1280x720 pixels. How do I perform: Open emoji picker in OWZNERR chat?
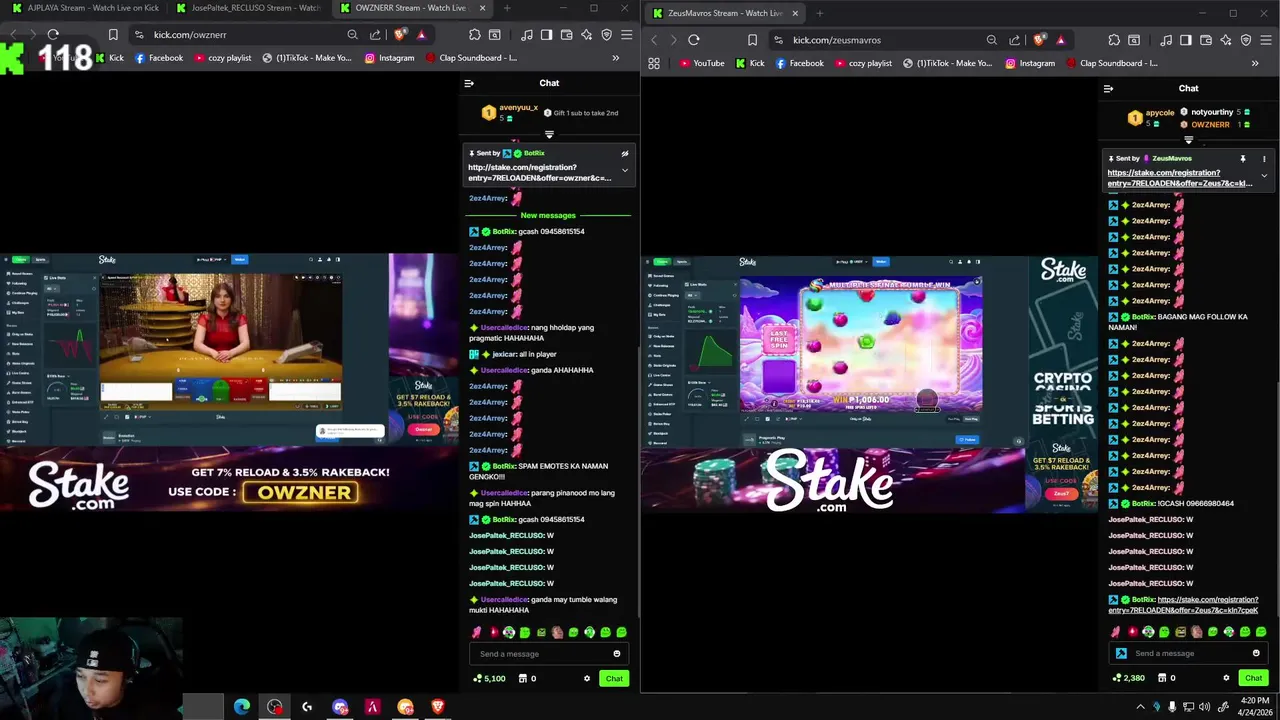click(616, 654)
